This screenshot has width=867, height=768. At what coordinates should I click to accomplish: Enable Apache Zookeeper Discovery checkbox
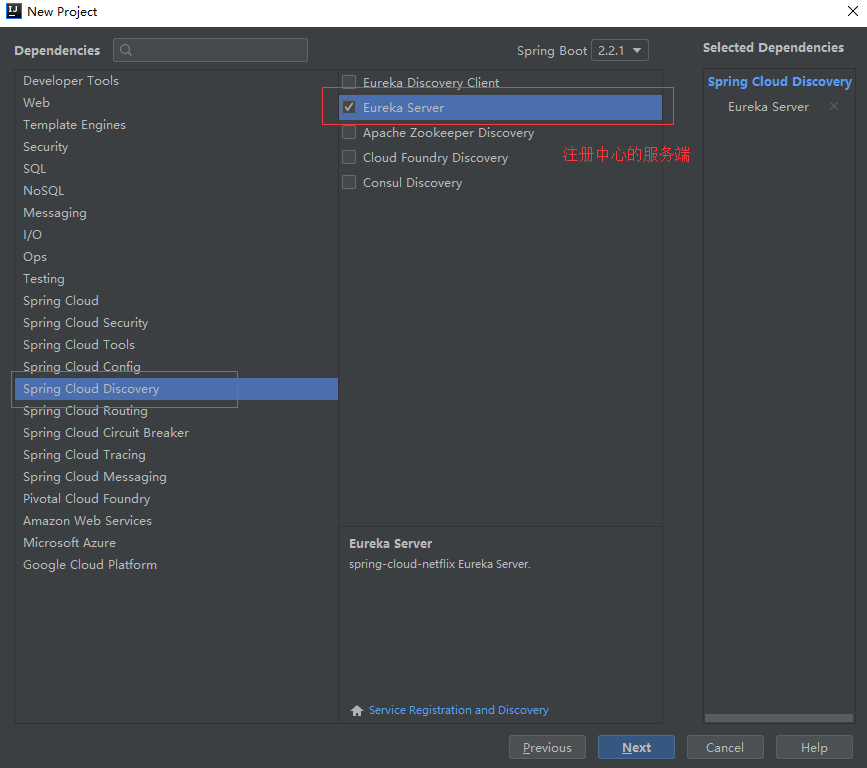[x=349, y=132]
